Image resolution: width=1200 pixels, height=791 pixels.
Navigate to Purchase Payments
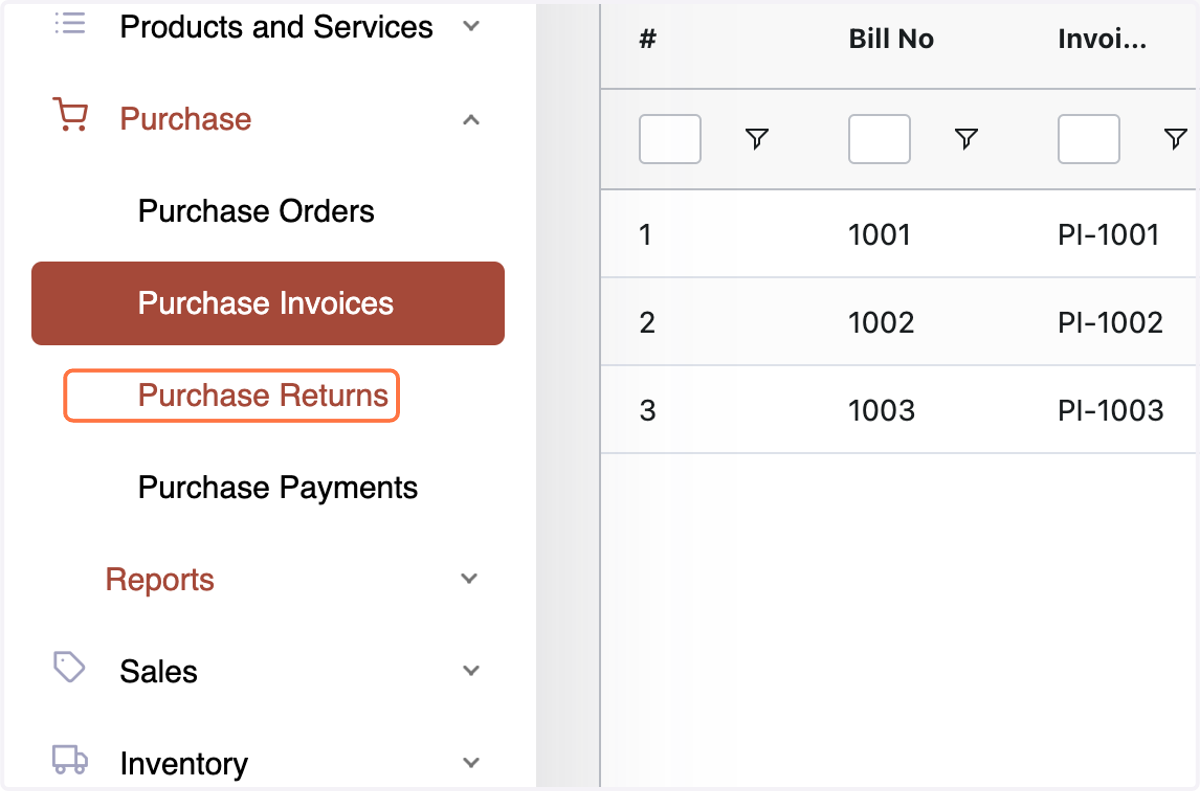(278, 487)
